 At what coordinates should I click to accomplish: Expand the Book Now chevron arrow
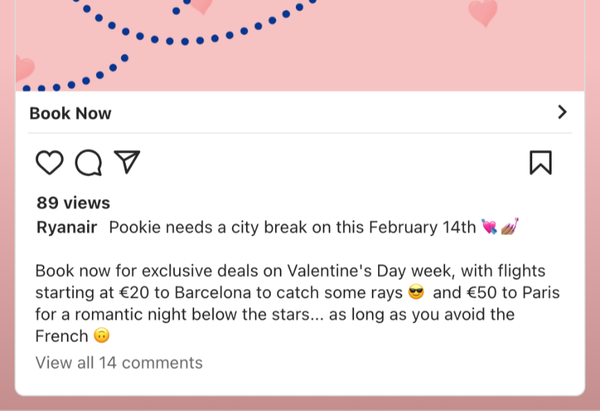[x=562, y=113]
